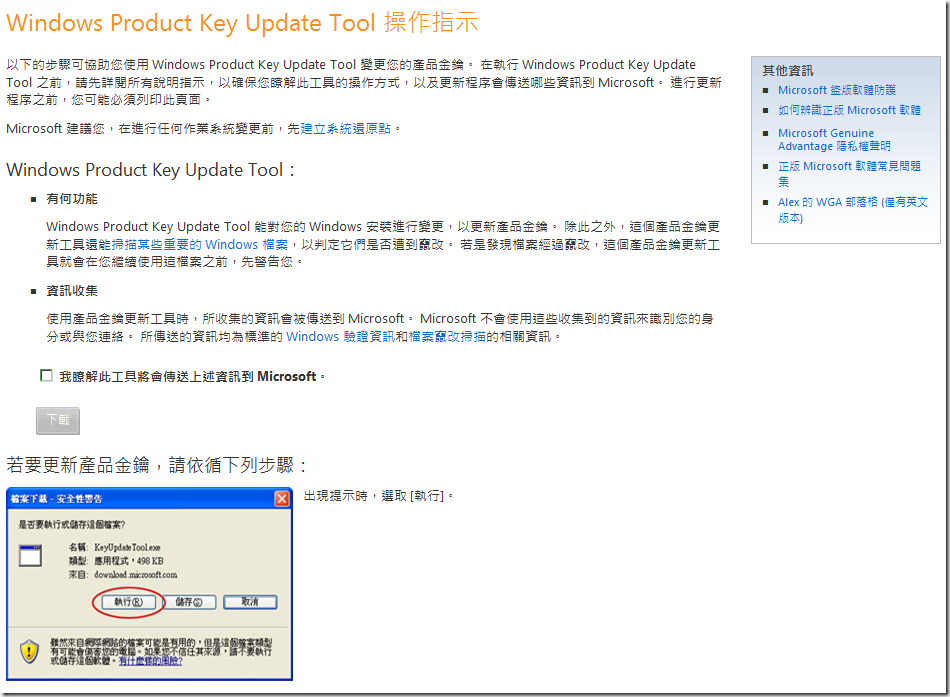Image resolution: width=950 pixels, height=697 pixels.
Task: Click the page title Windows Product Key Update Tool 操作指示
Action: coord(242,23)
